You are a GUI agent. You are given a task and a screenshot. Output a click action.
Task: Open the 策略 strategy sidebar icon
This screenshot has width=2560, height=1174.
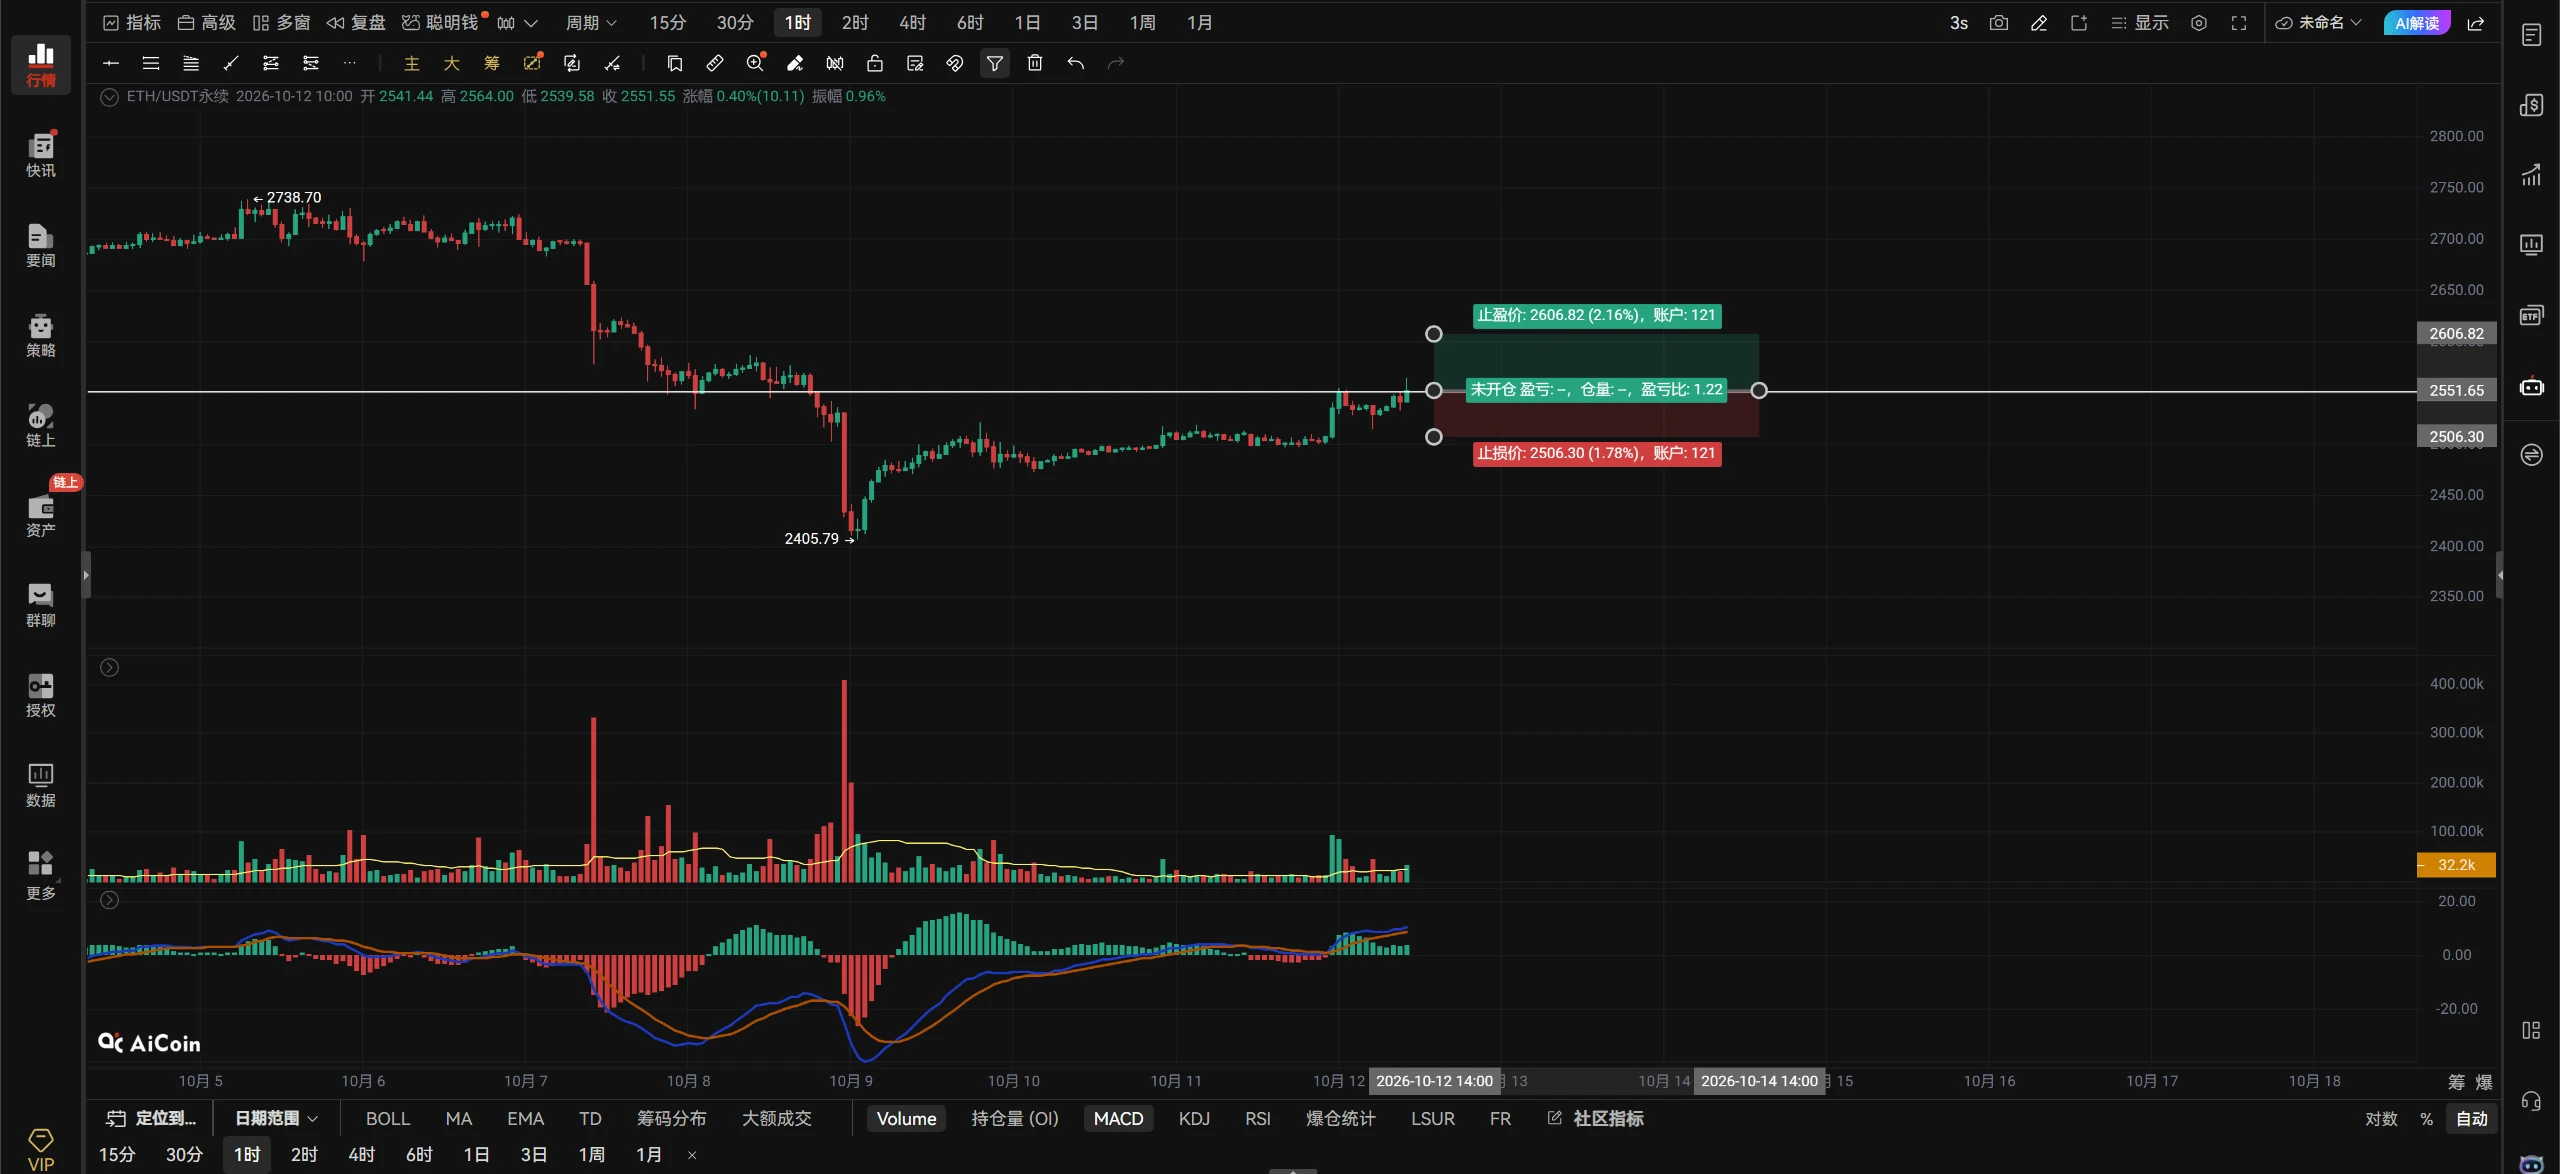pyautogui.click(x=40, y=335)
